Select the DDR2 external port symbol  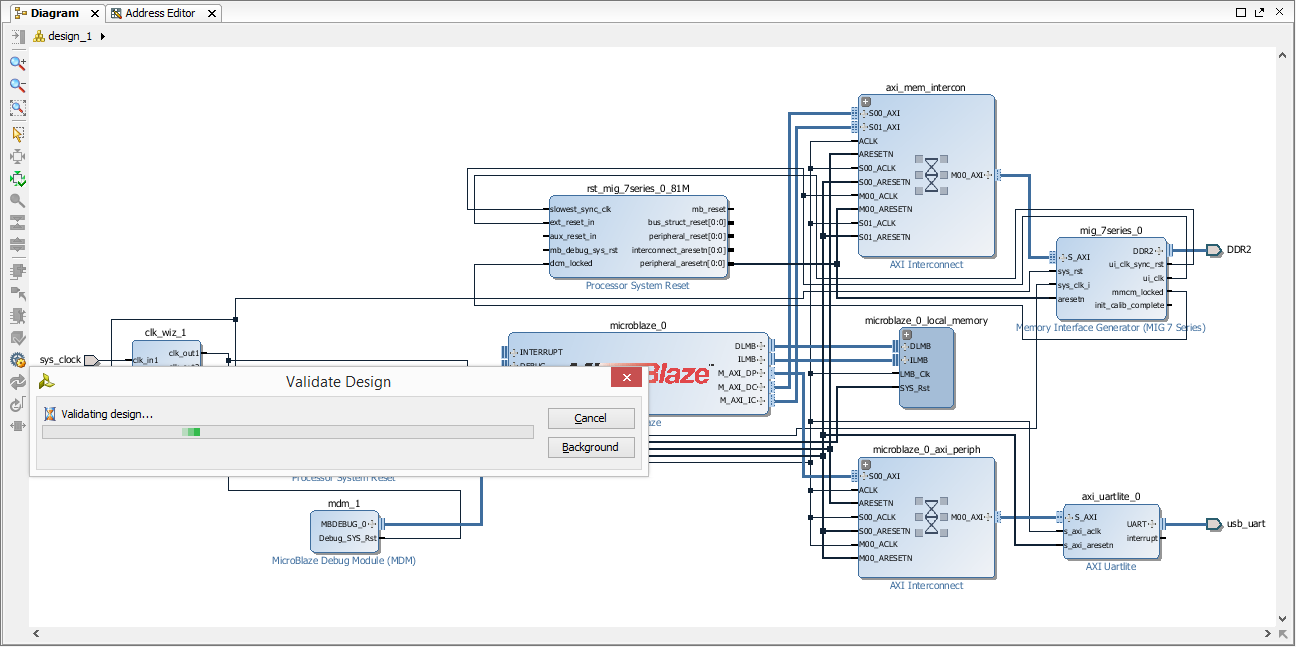pyautogui.click(x=1214, y=249)
